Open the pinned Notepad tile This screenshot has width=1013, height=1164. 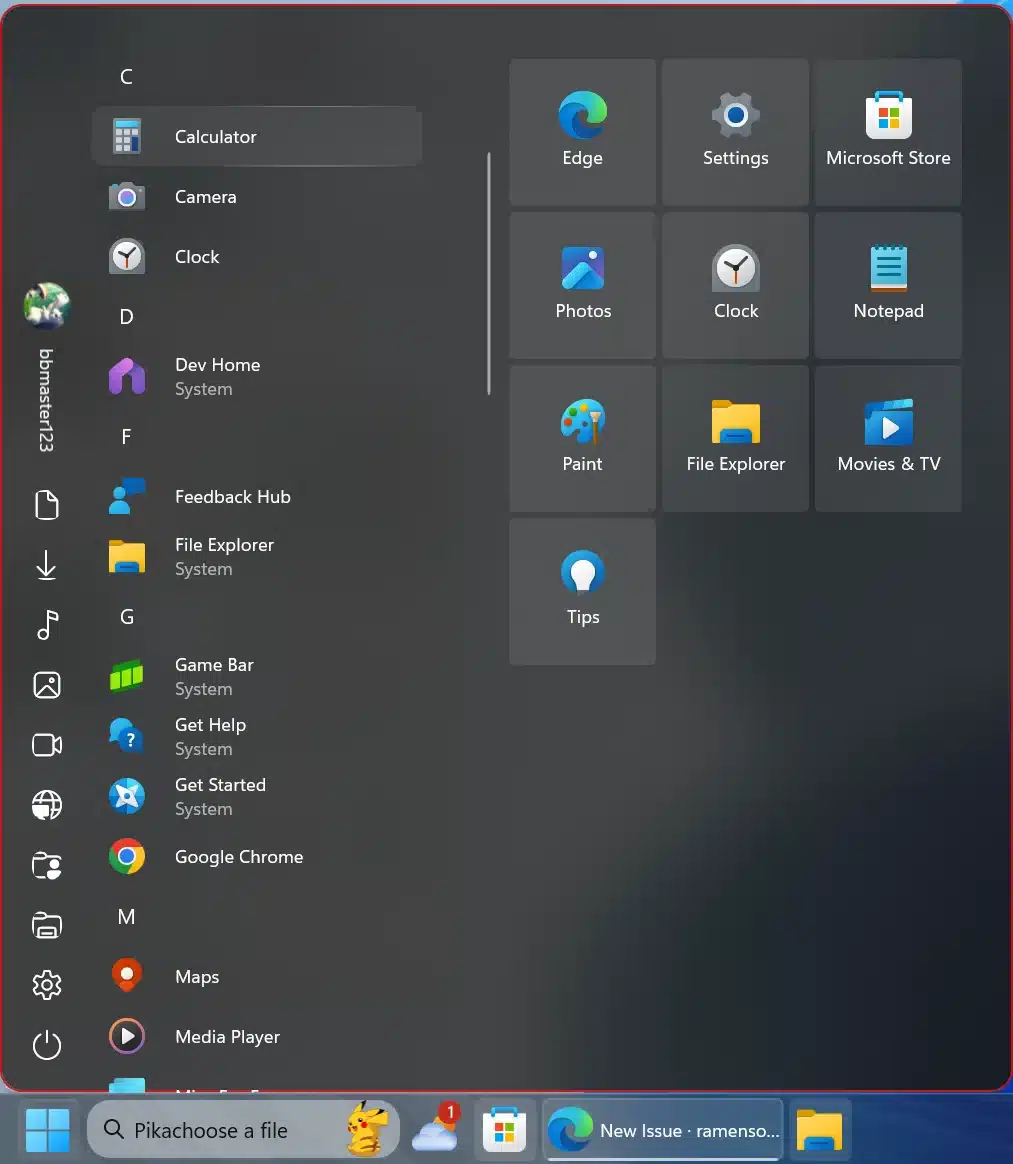coord(888,285)
